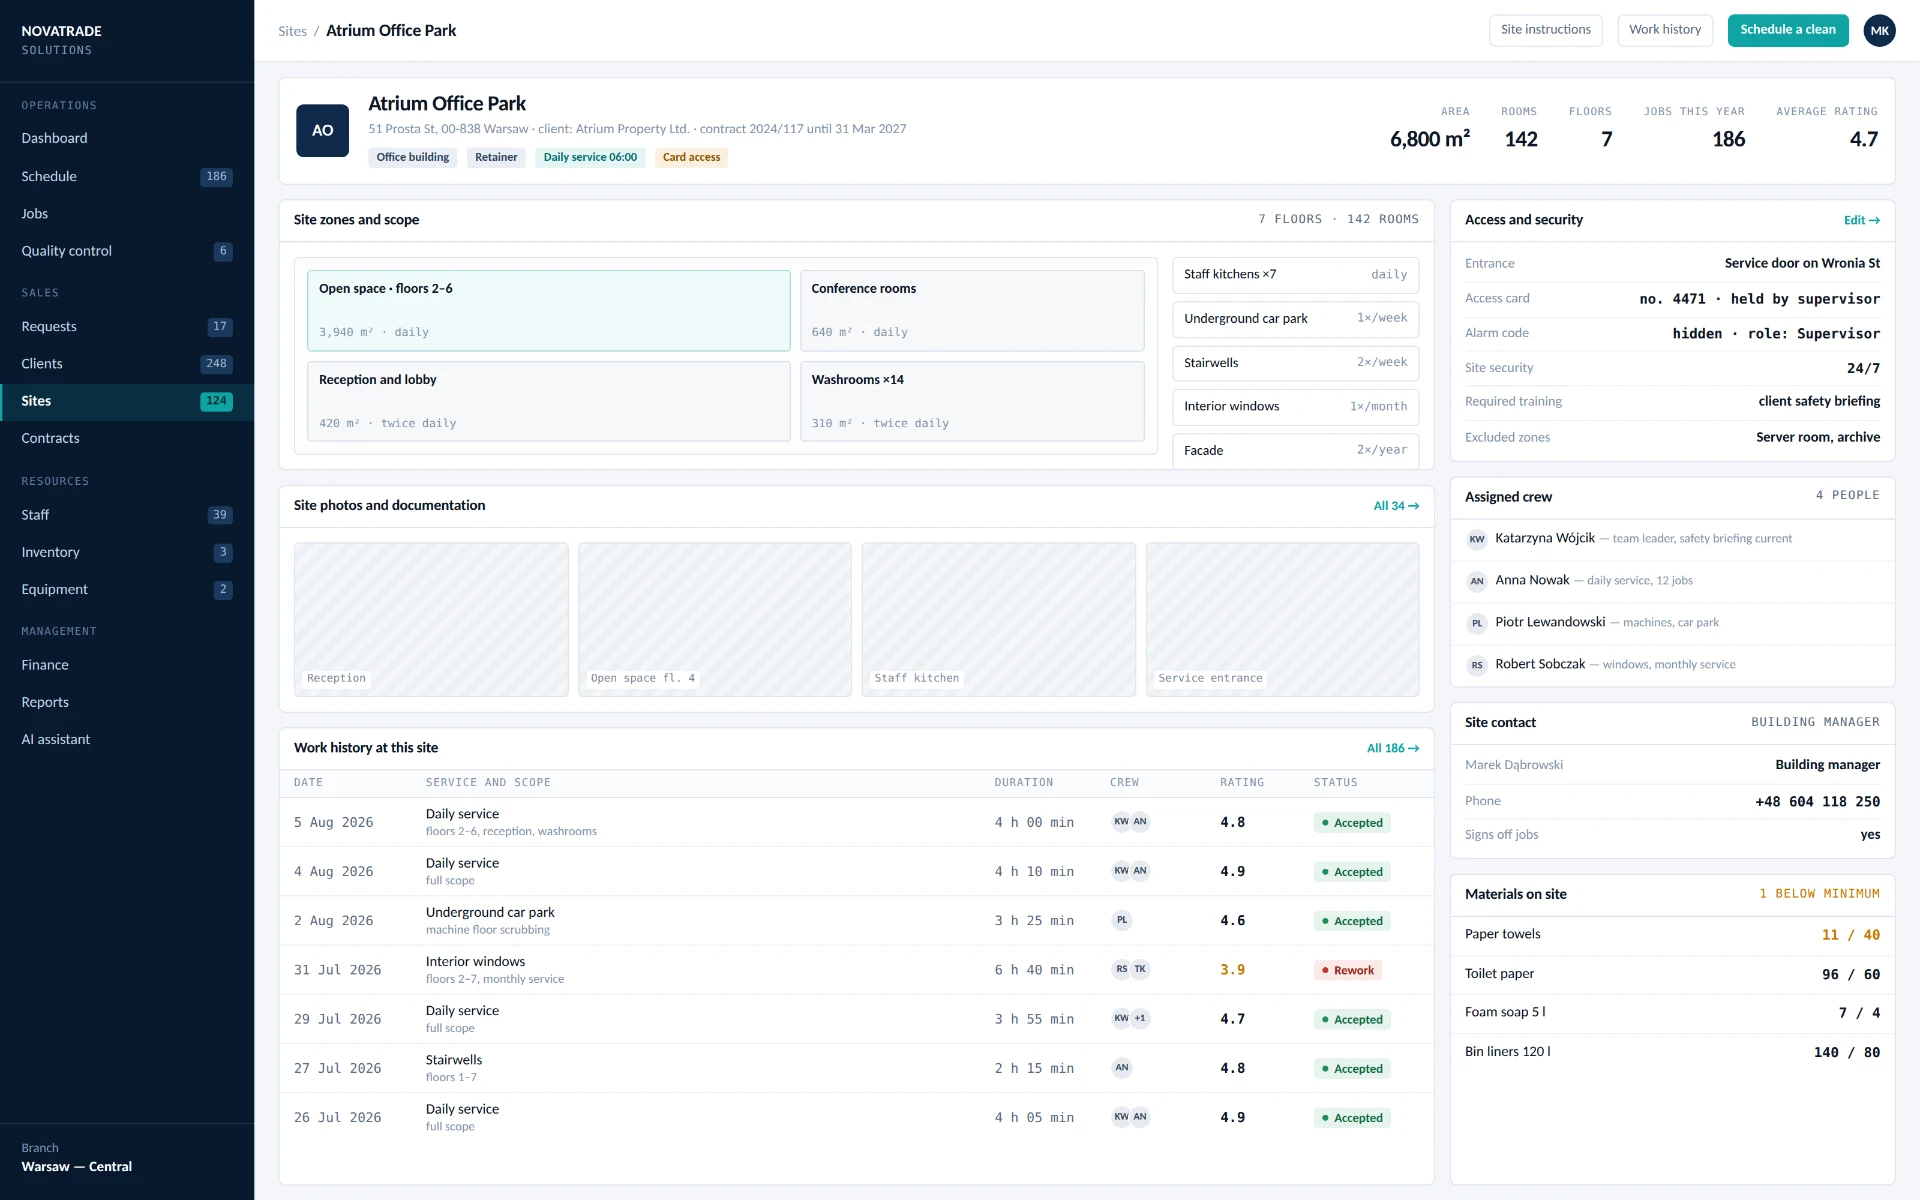Select the Open space floors 2–6 zone

548,310
